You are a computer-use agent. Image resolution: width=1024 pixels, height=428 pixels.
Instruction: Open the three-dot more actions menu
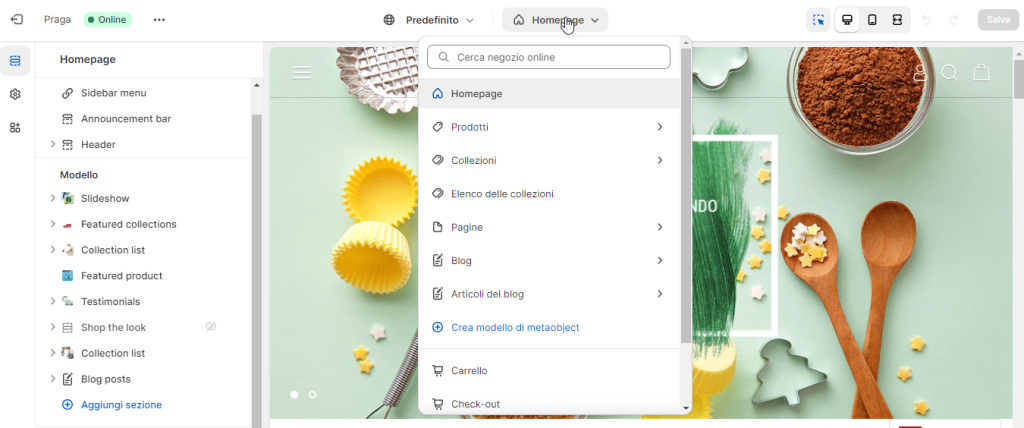tap(159, 19)
